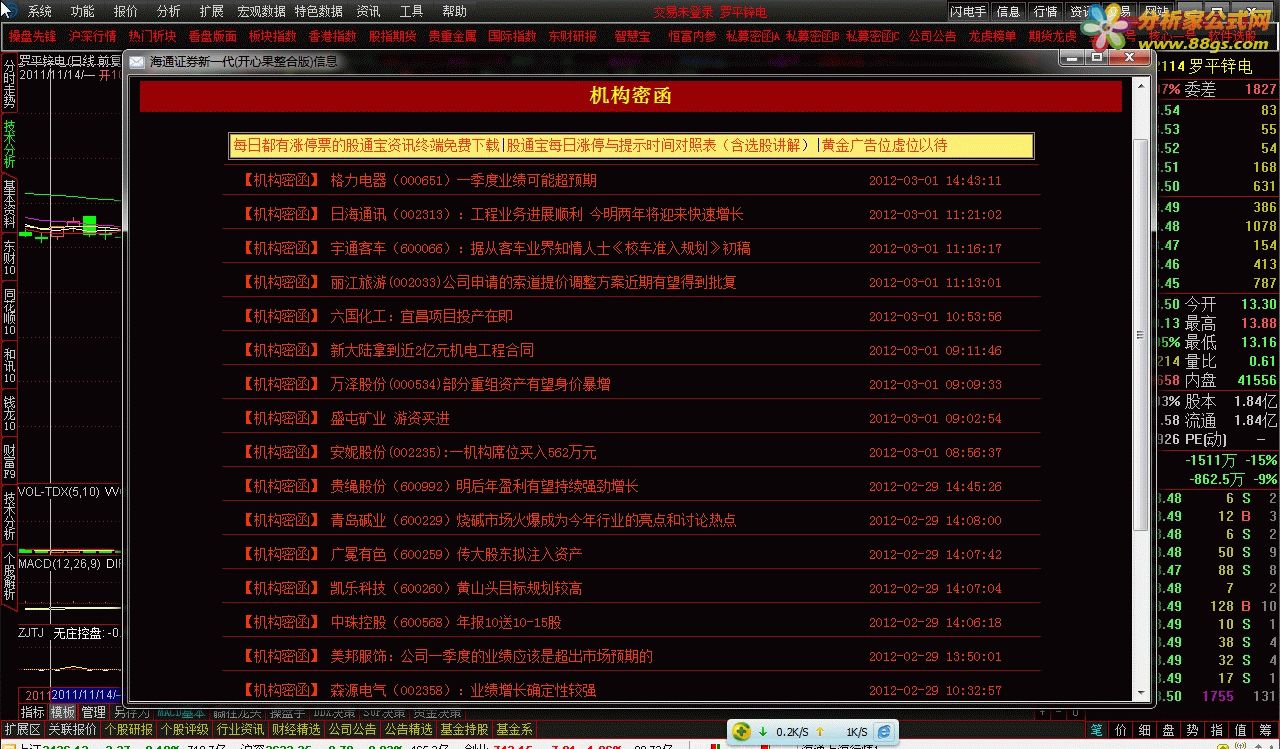Switch to 同花顺10 side tab
This screenshot has height=749, width=1280.
(9, 311)
